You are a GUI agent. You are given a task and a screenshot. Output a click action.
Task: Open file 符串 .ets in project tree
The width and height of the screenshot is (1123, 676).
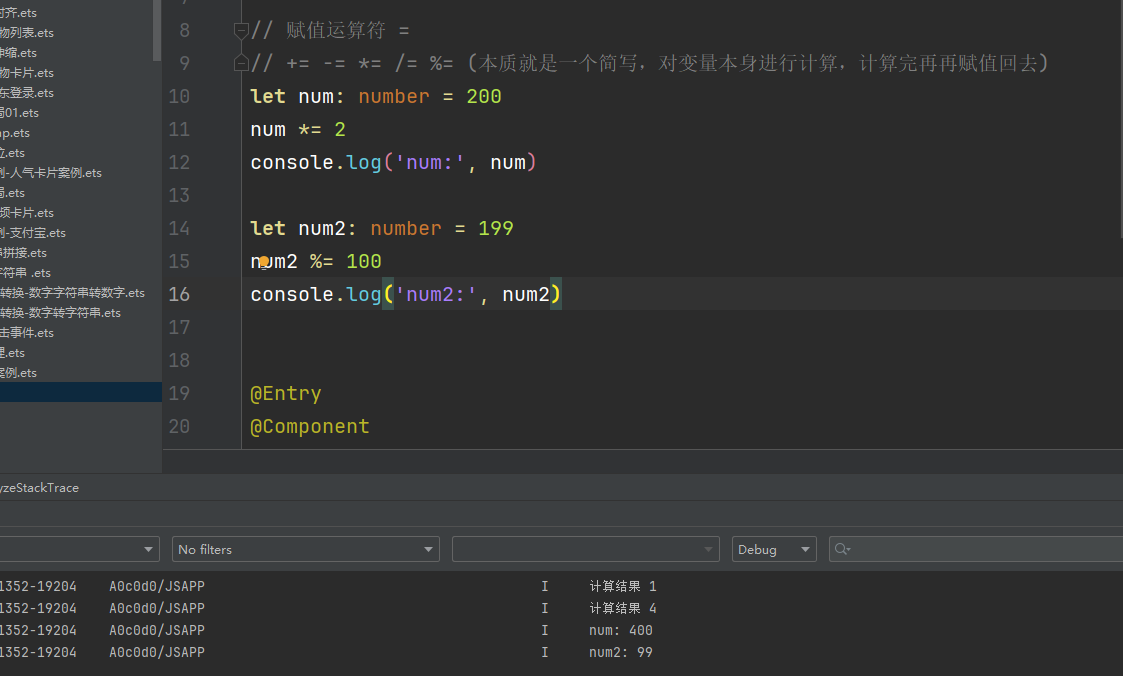[26, 273]
